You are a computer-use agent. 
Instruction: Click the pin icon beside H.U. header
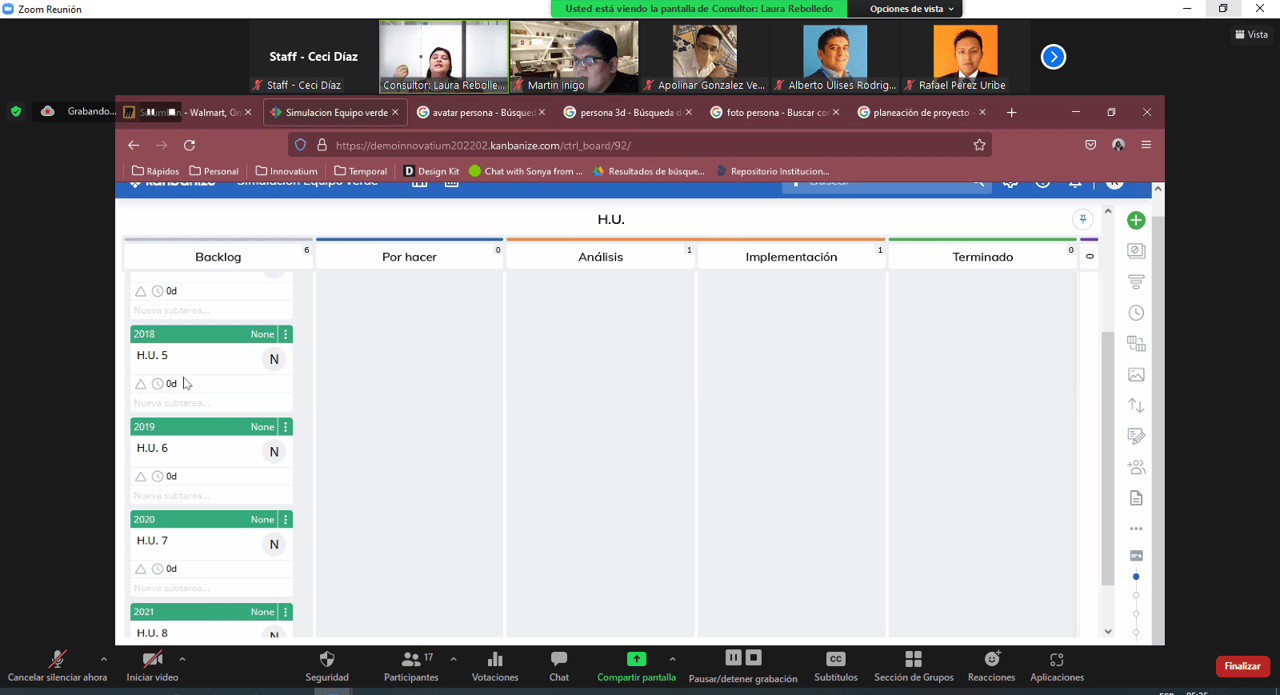click(1082, 220)
